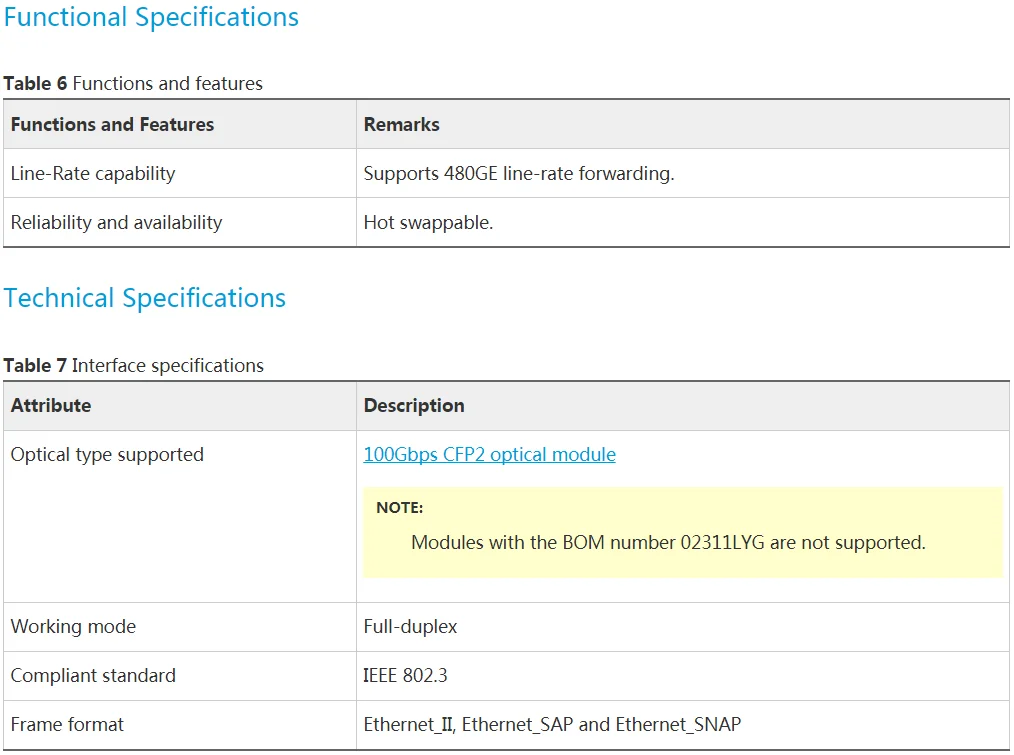Click the Full-duplex cell

pyautogui.click(x=683, y=627)
